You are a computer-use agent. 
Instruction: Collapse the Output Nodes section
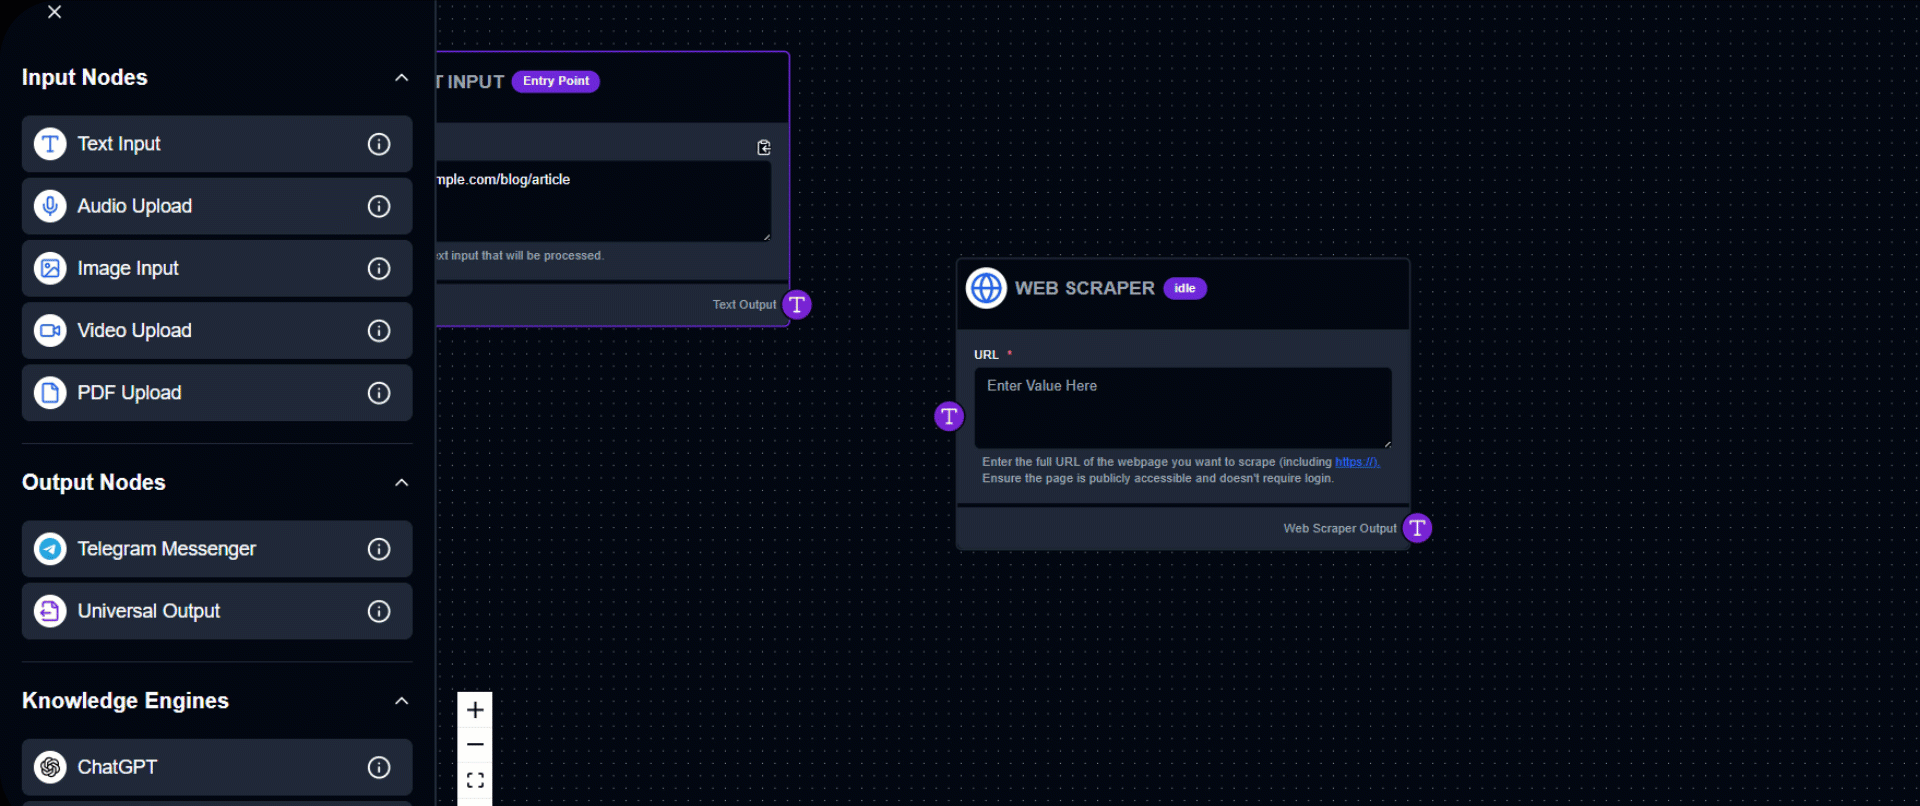point(401,483)
